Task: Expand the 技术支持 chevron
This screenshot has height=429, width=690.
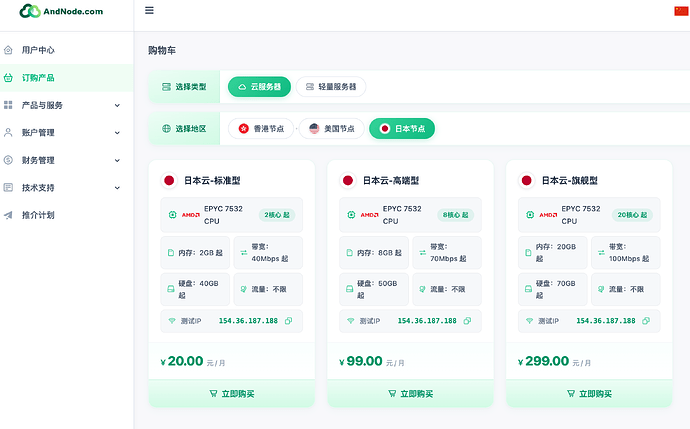Action: tap(117, 188)
